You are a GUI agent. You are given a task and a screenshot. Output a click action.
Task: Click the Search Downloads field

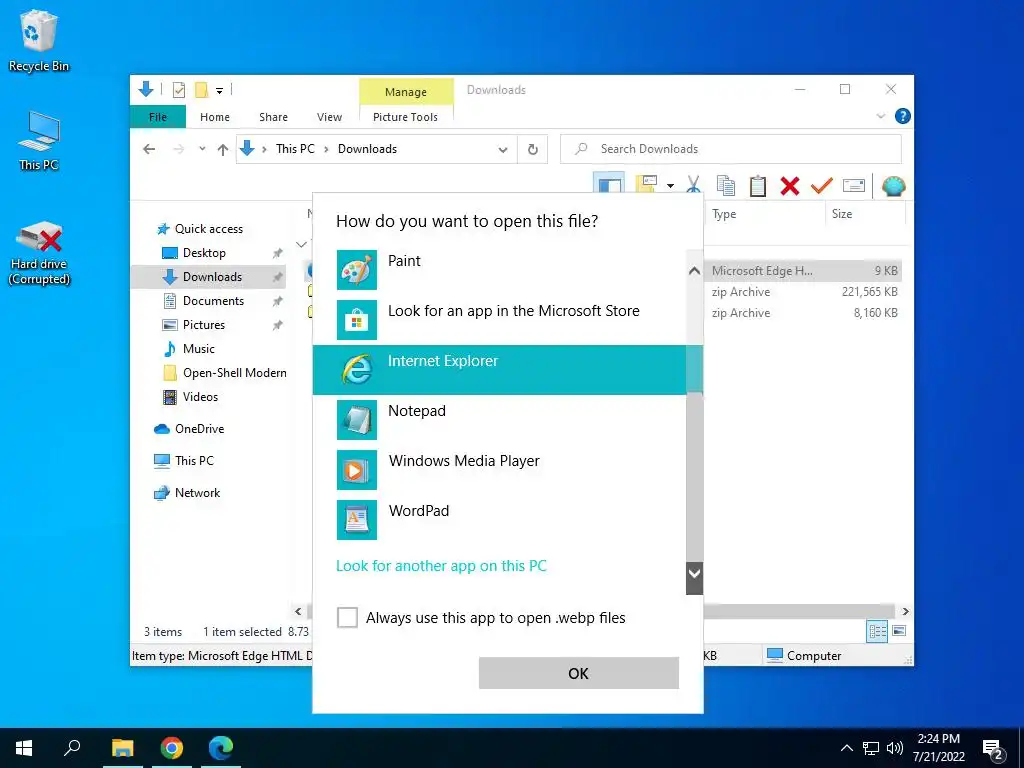tap(731, 149)
